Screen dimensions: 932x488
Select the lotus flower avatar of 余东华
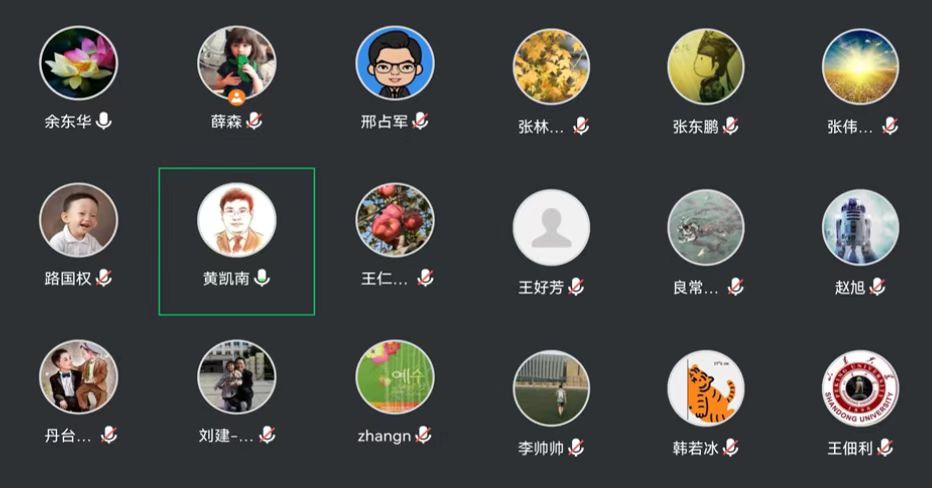(78, 63)
